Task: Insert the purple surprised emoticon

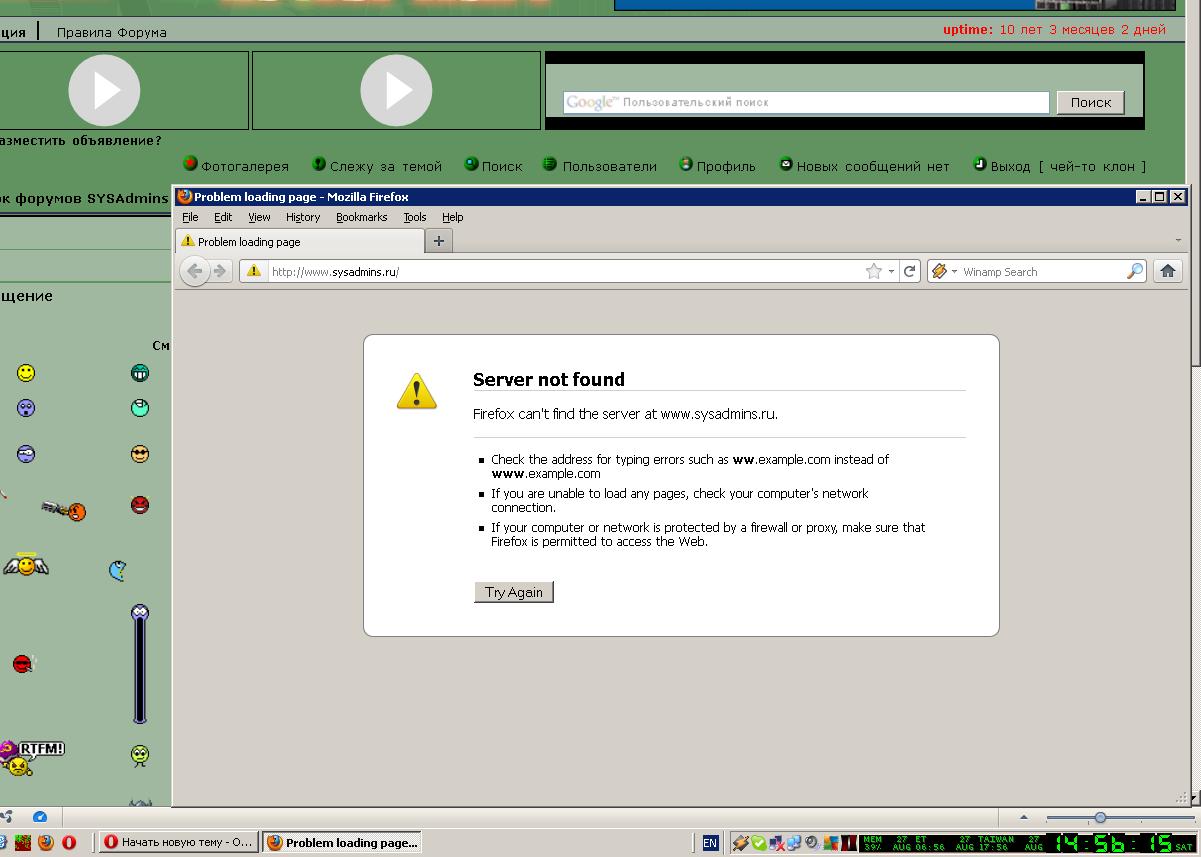Action: [x=26, y=408]
